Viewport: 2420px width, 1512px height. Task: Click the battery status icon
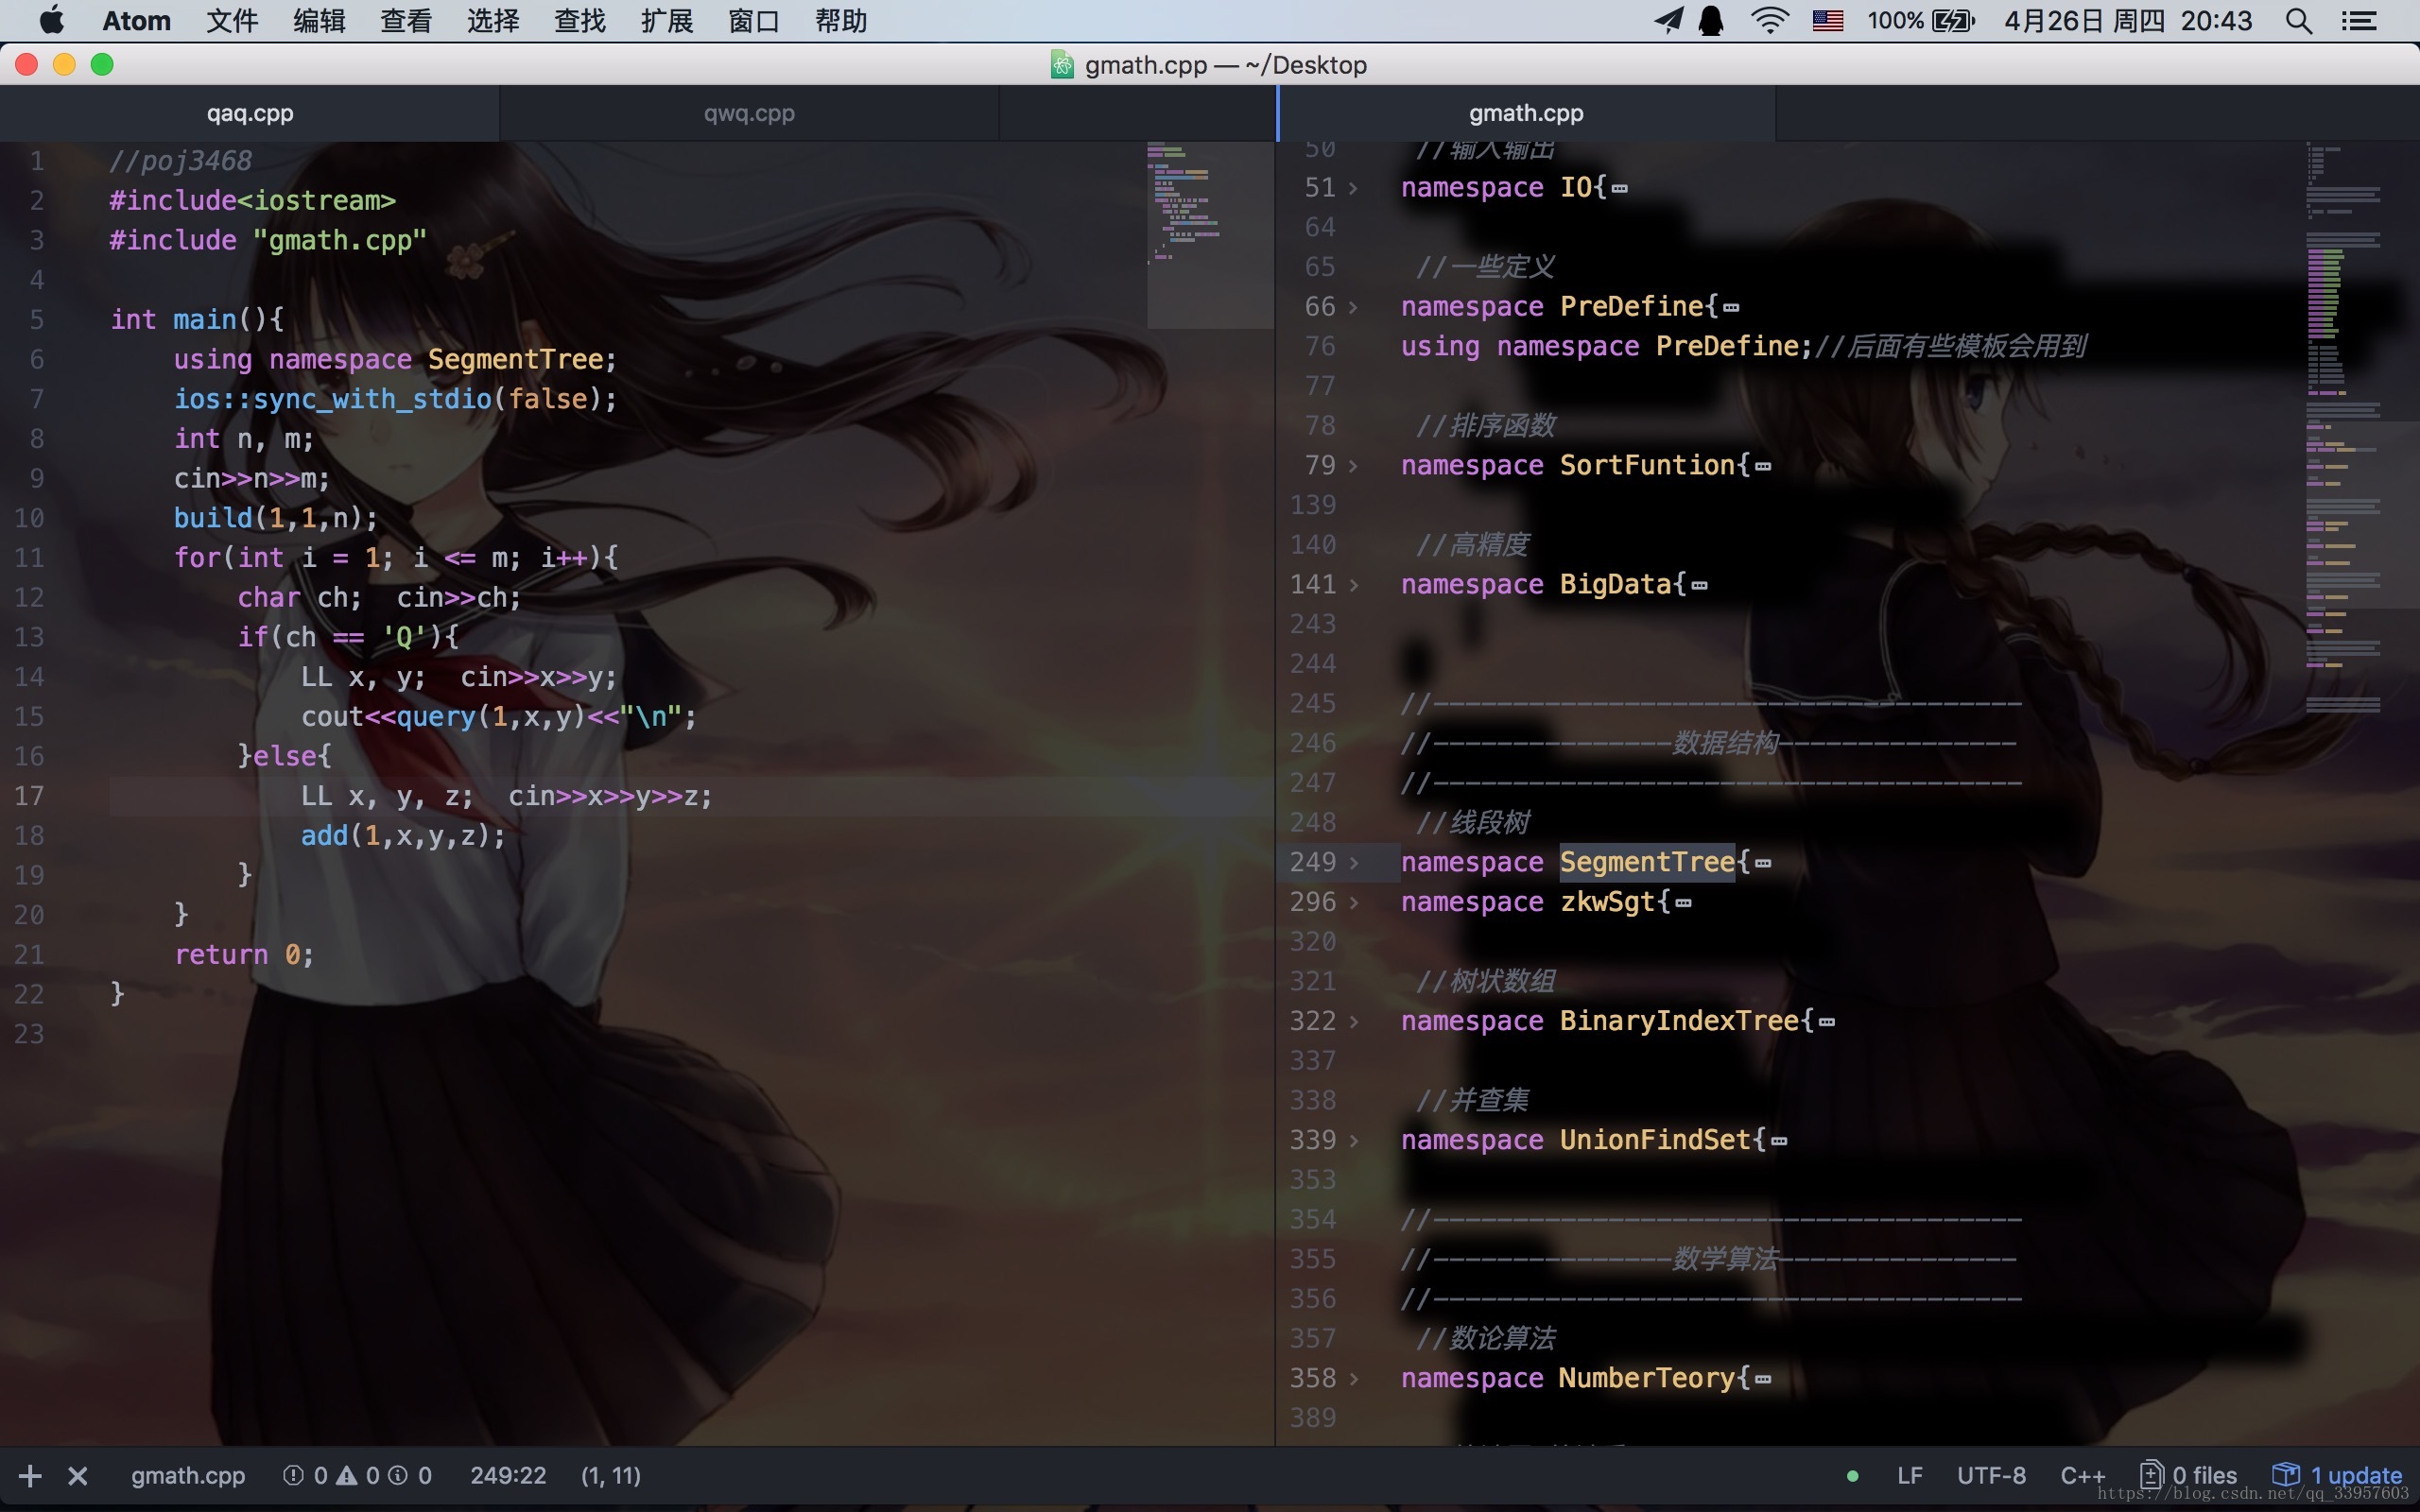pos(1953,21)
